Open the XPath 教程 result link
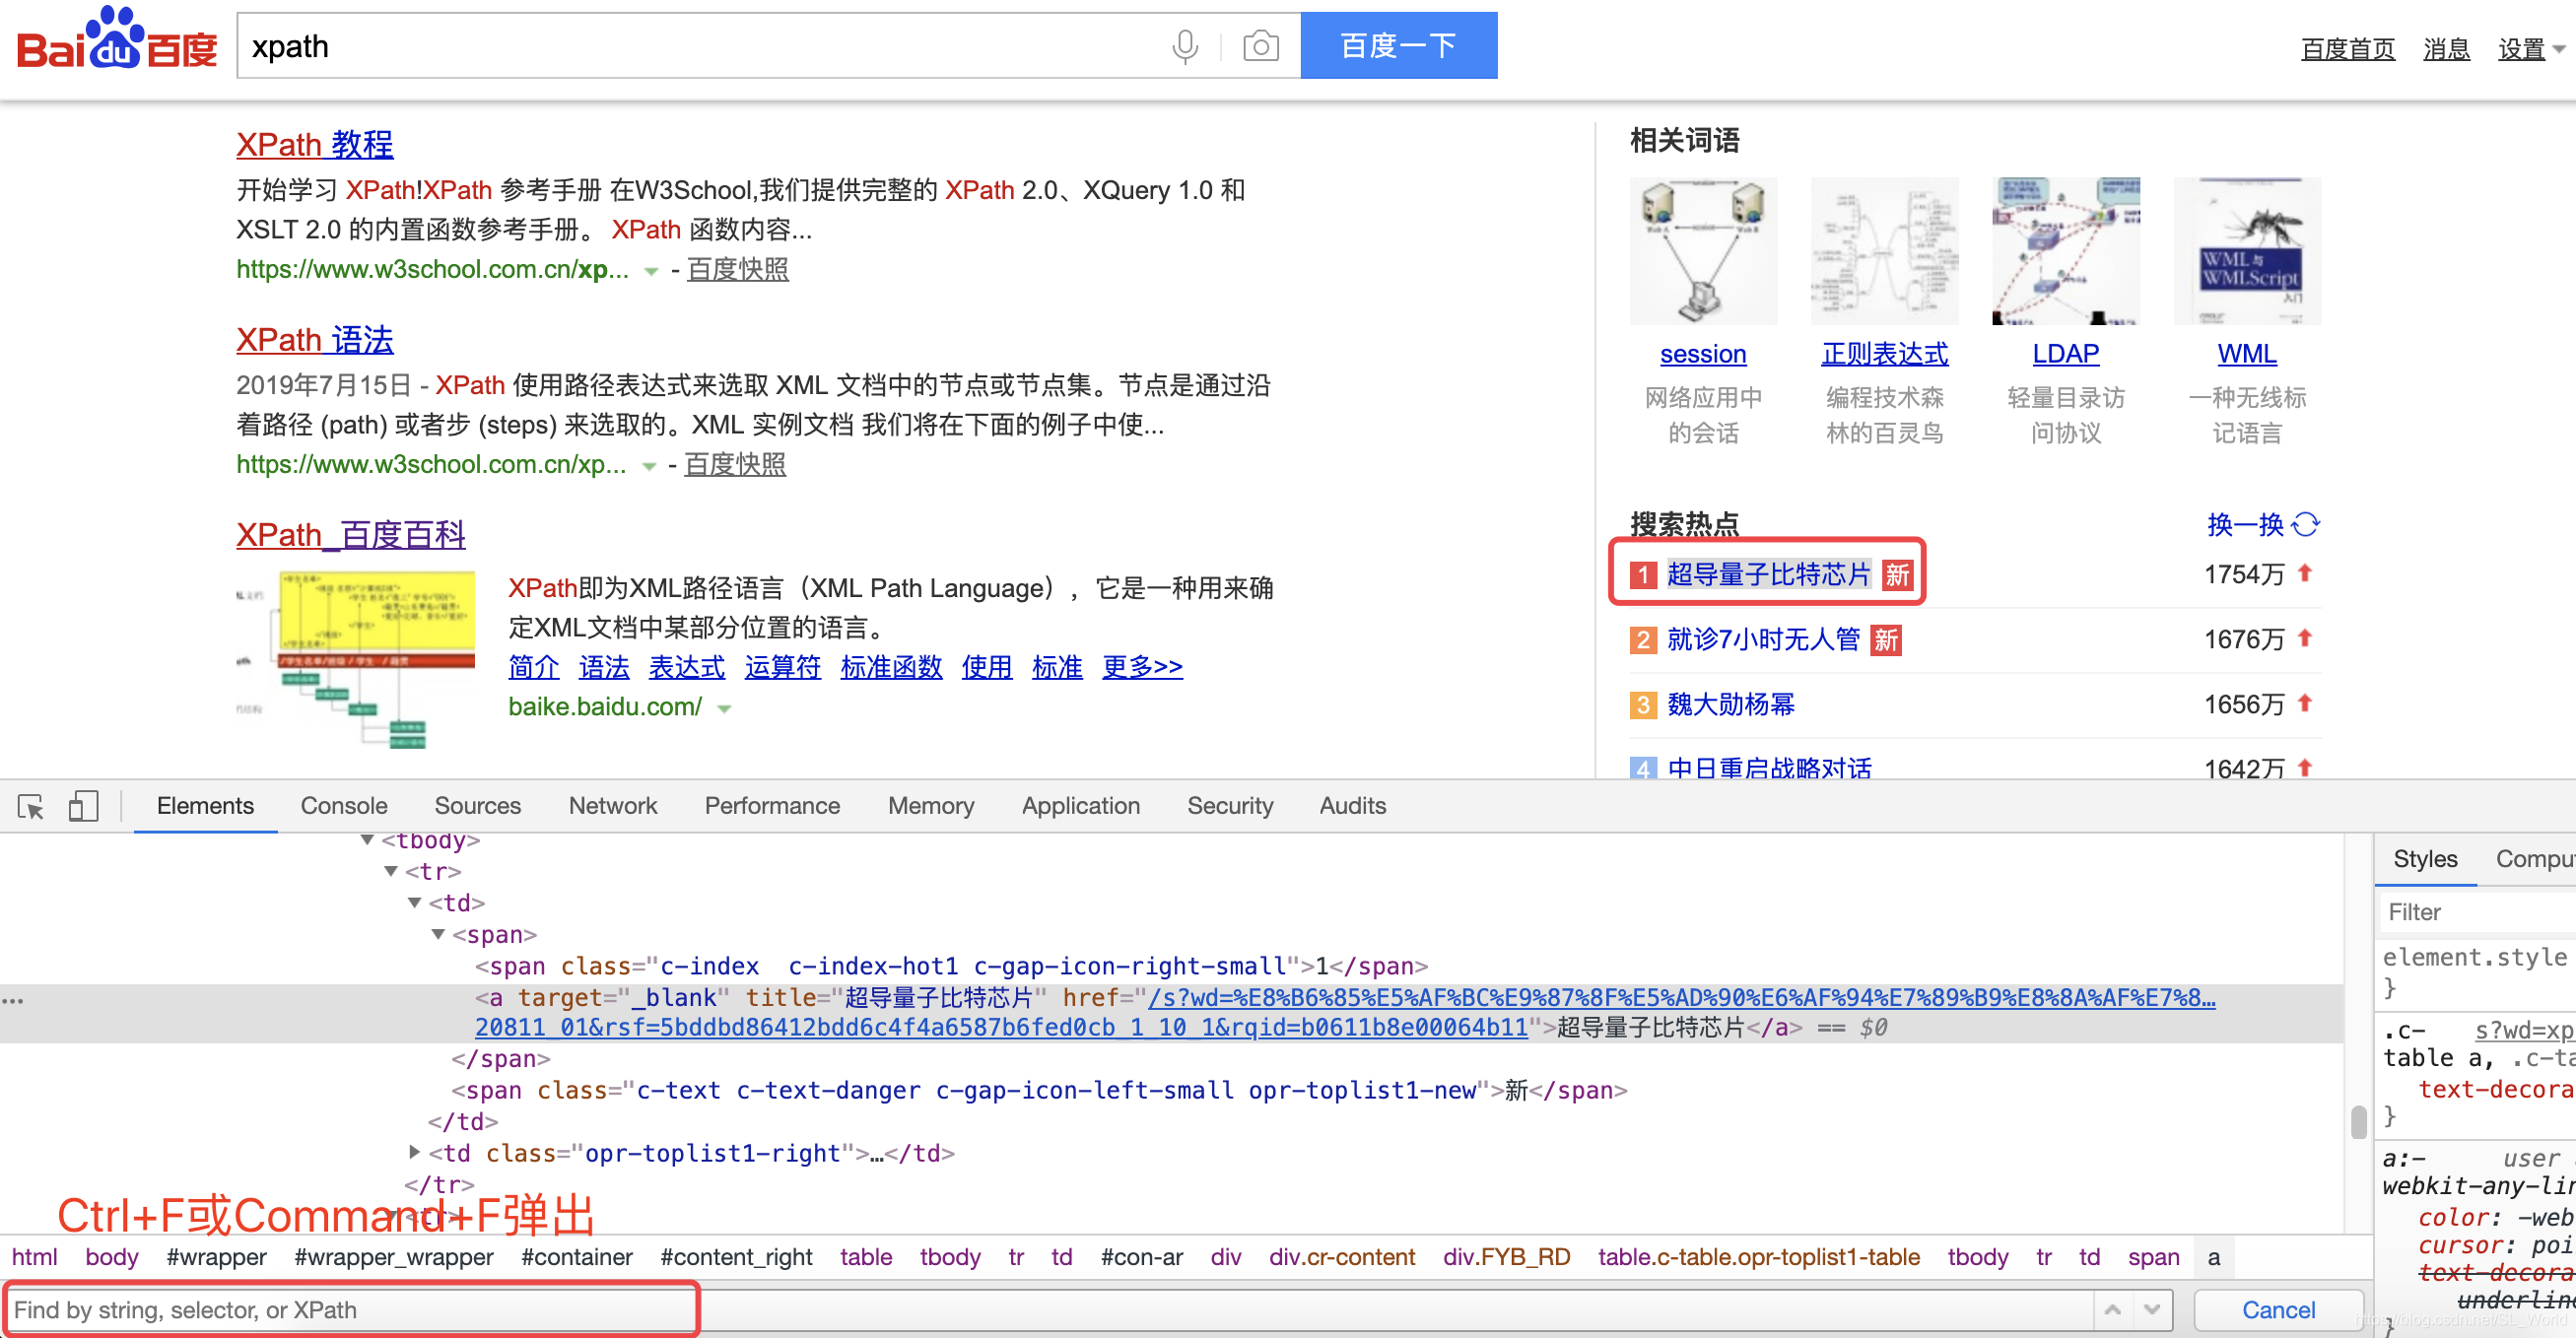Screen dimensions: 2576x1338 pyautogui.click(x=314, y=144)
